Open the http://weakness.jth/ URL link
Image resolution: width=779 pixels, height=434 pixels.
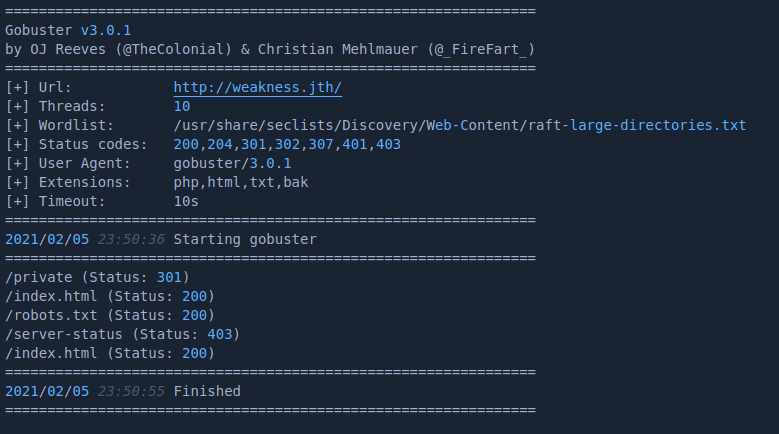coord(257,87)
